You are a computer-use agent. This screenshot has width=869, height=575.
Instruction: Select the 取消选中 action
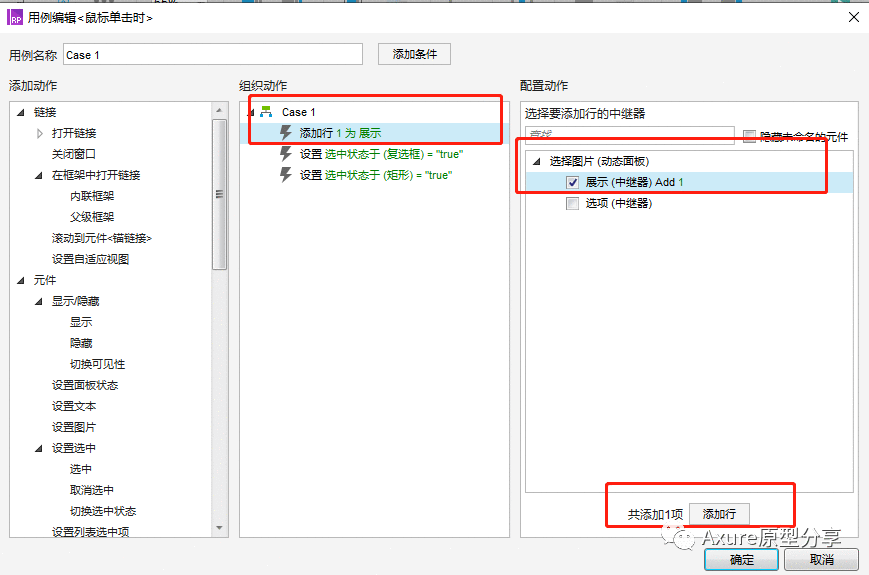pyautogui.click(x=92, y=490)
